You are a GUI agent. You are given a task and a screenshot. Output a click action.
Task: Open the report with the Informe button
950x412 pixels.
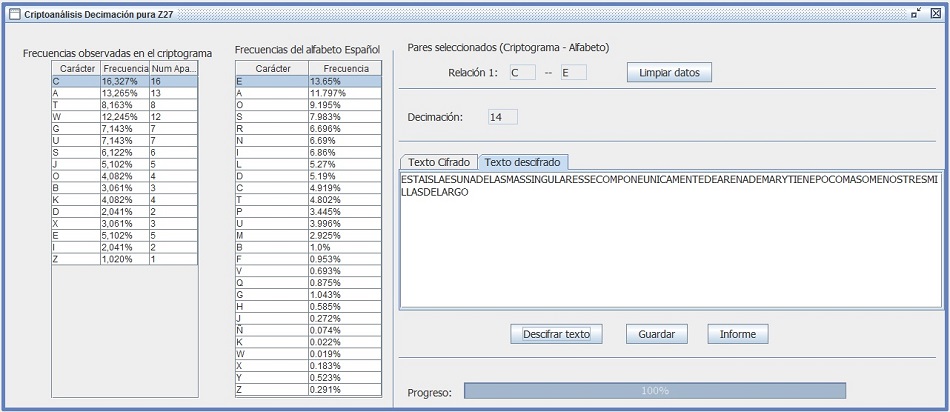coord(738,334)
